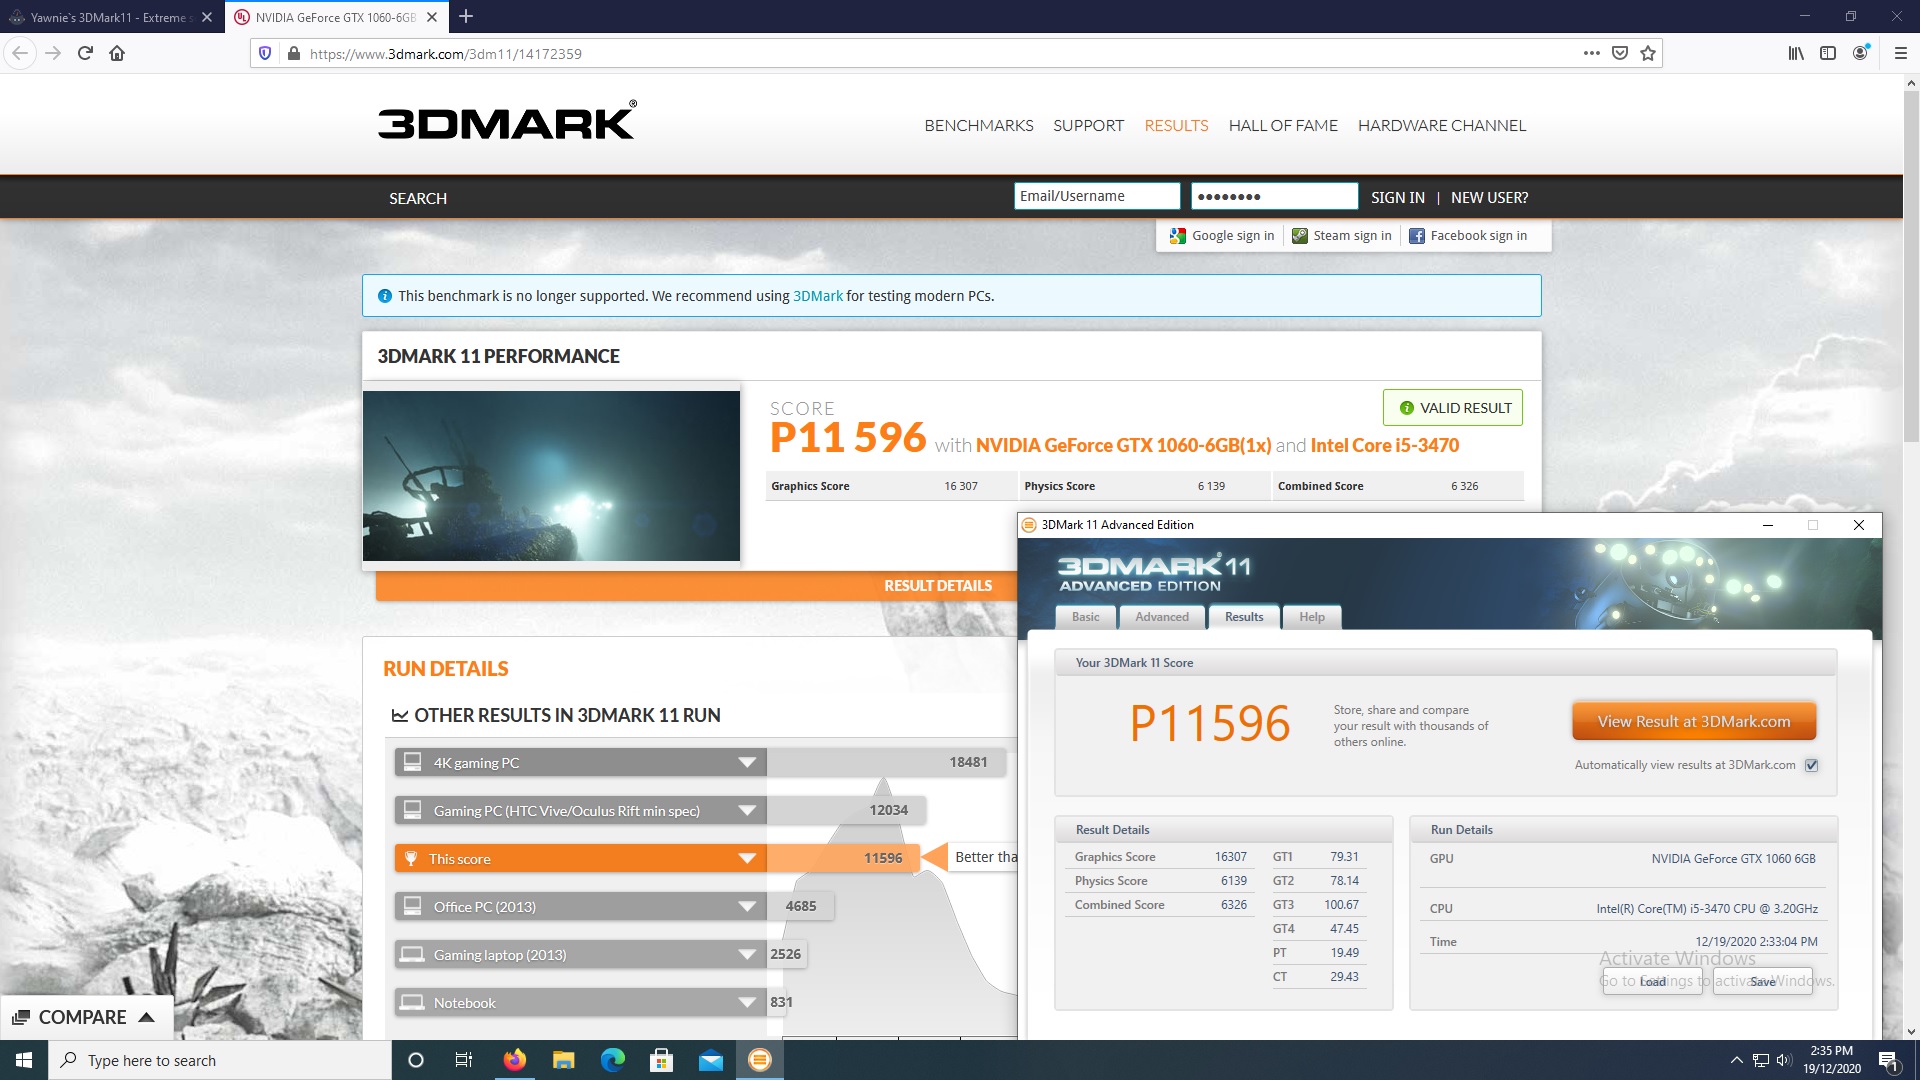1920x1080 pixels.
Task: Open notification center icon
Action: (x=1889, y=1060)
